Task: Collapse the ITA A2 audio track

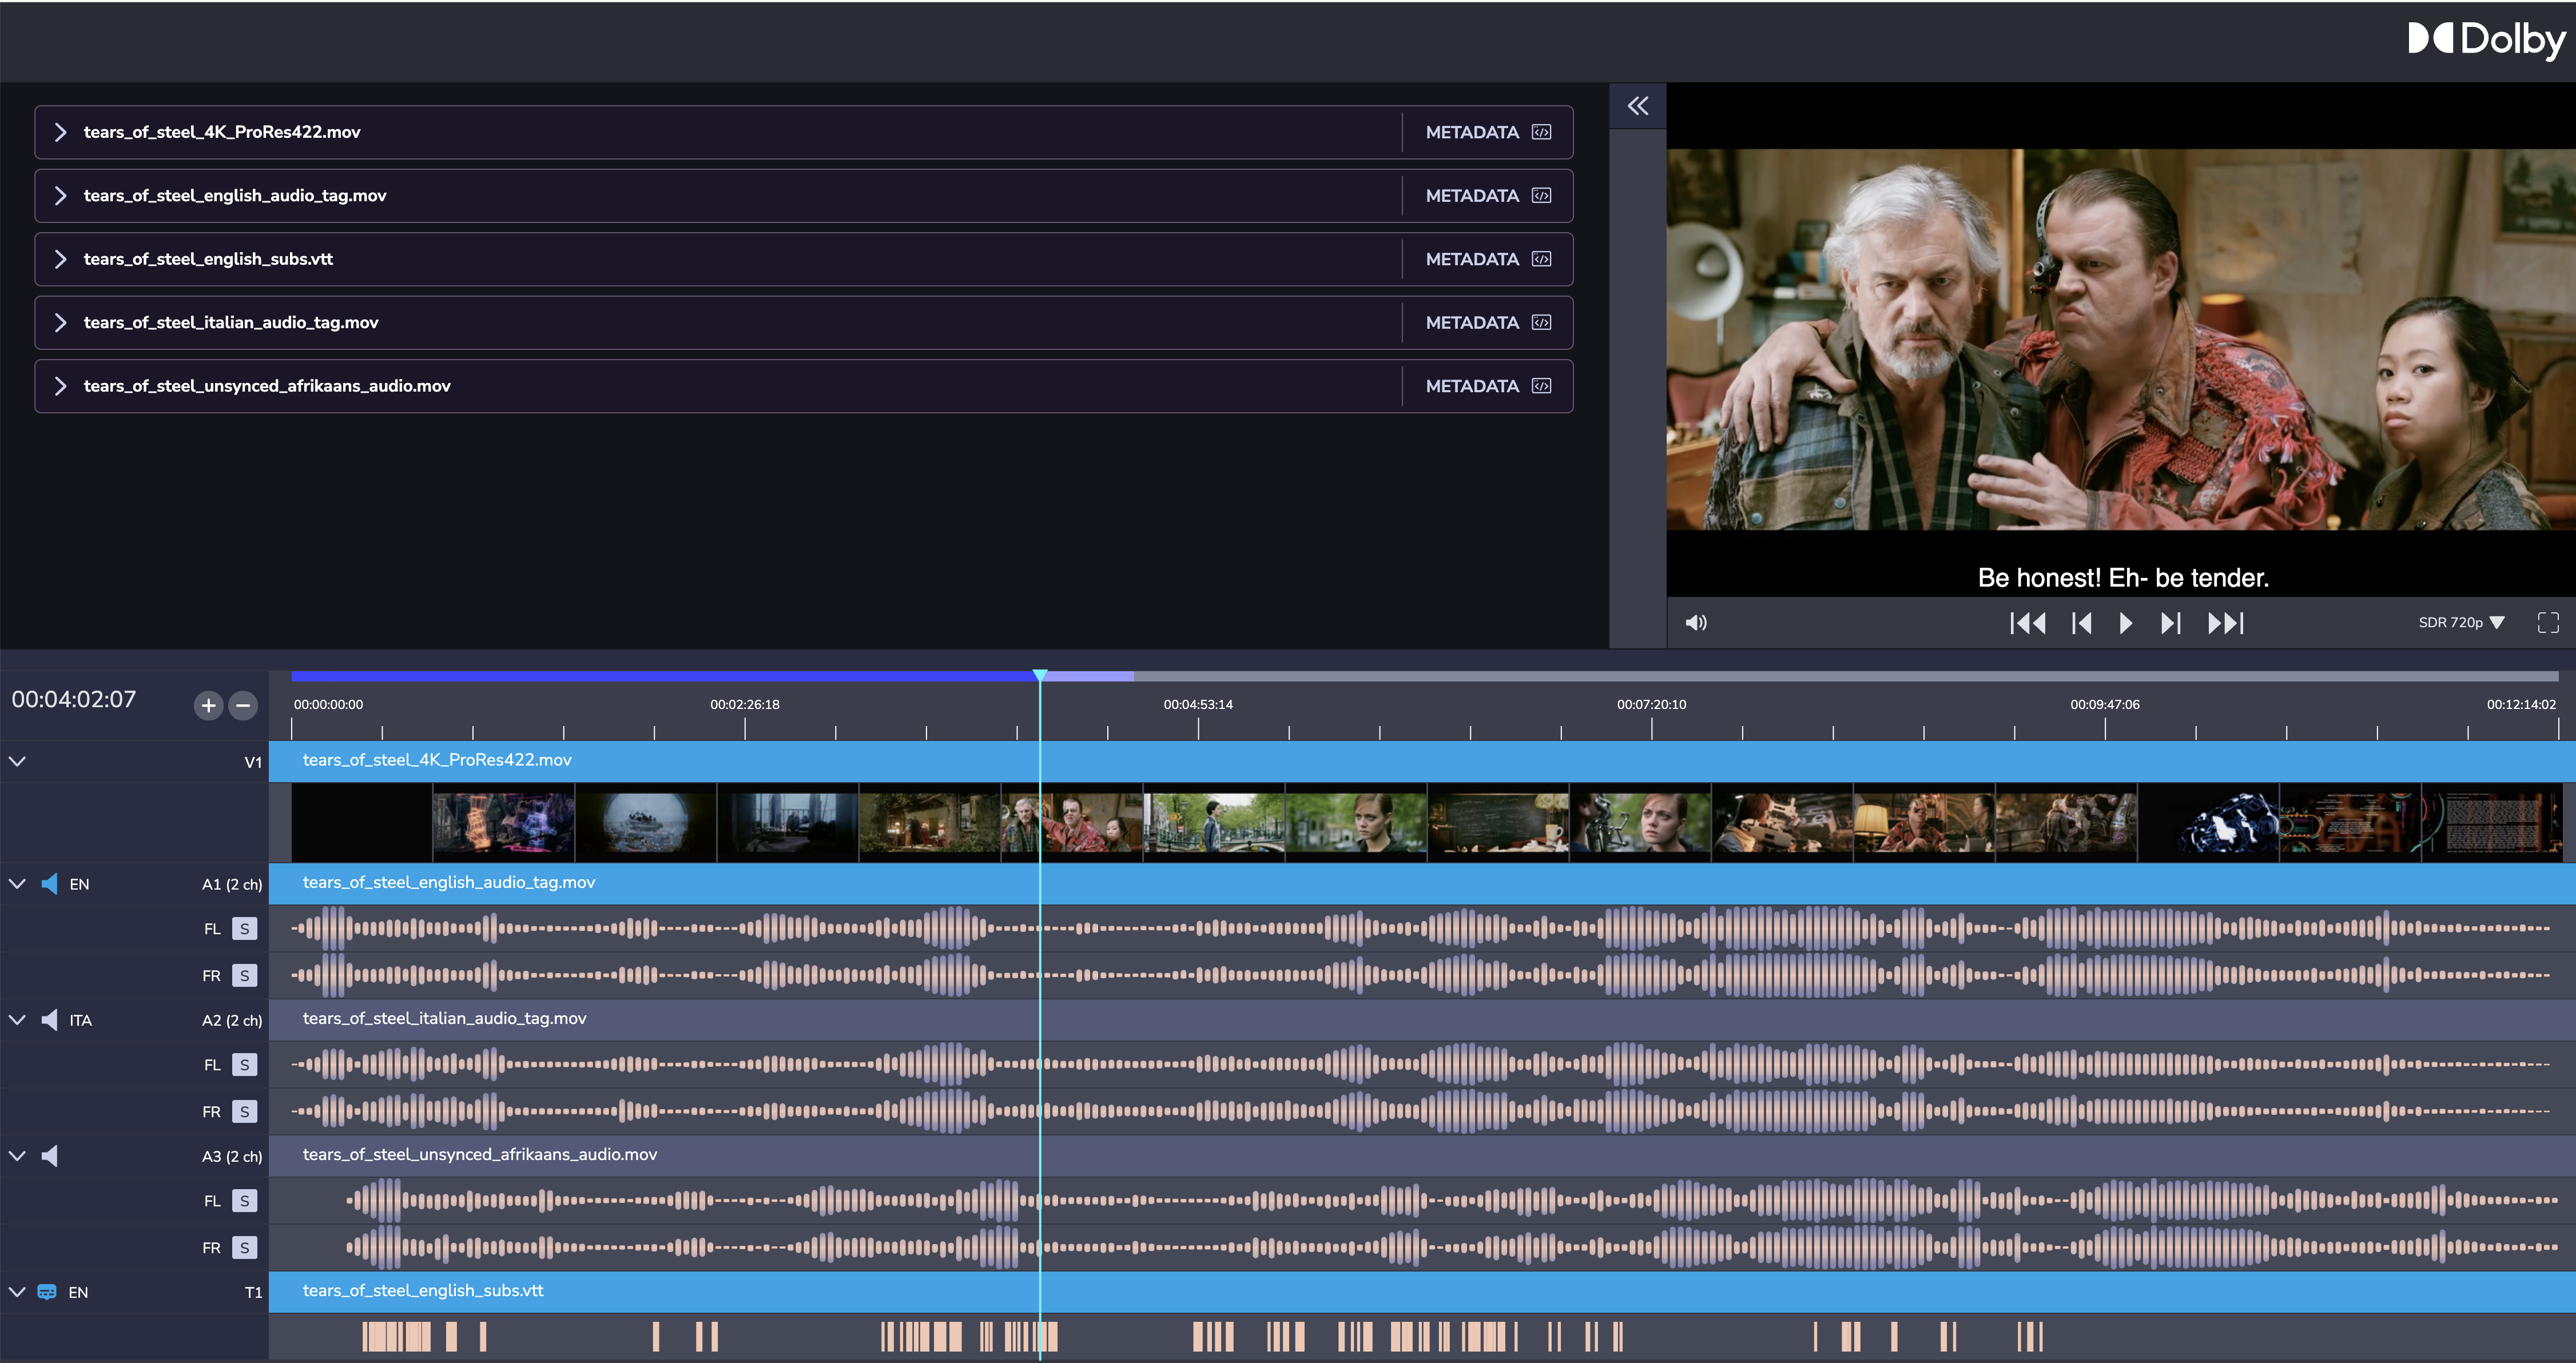Action: 17,1020
